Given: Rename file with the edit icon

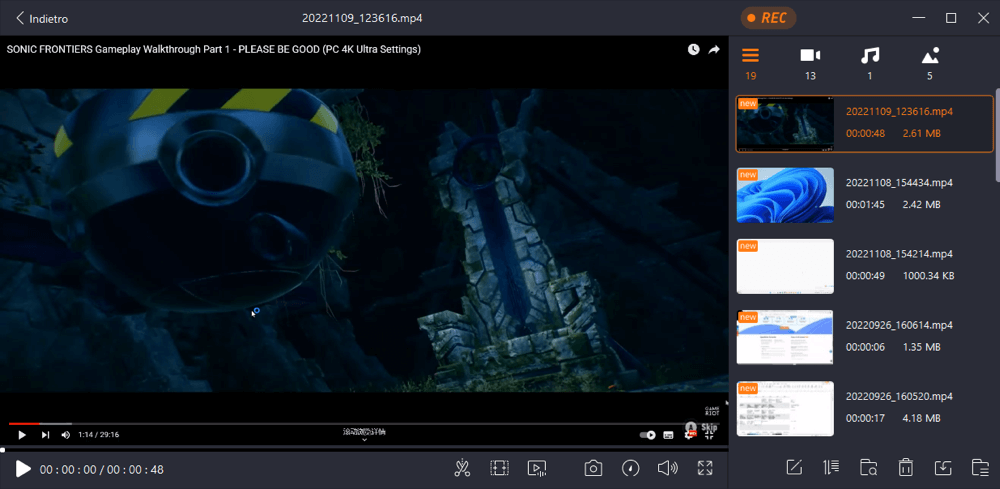Looking at the screenshot, I should [793, 467].
